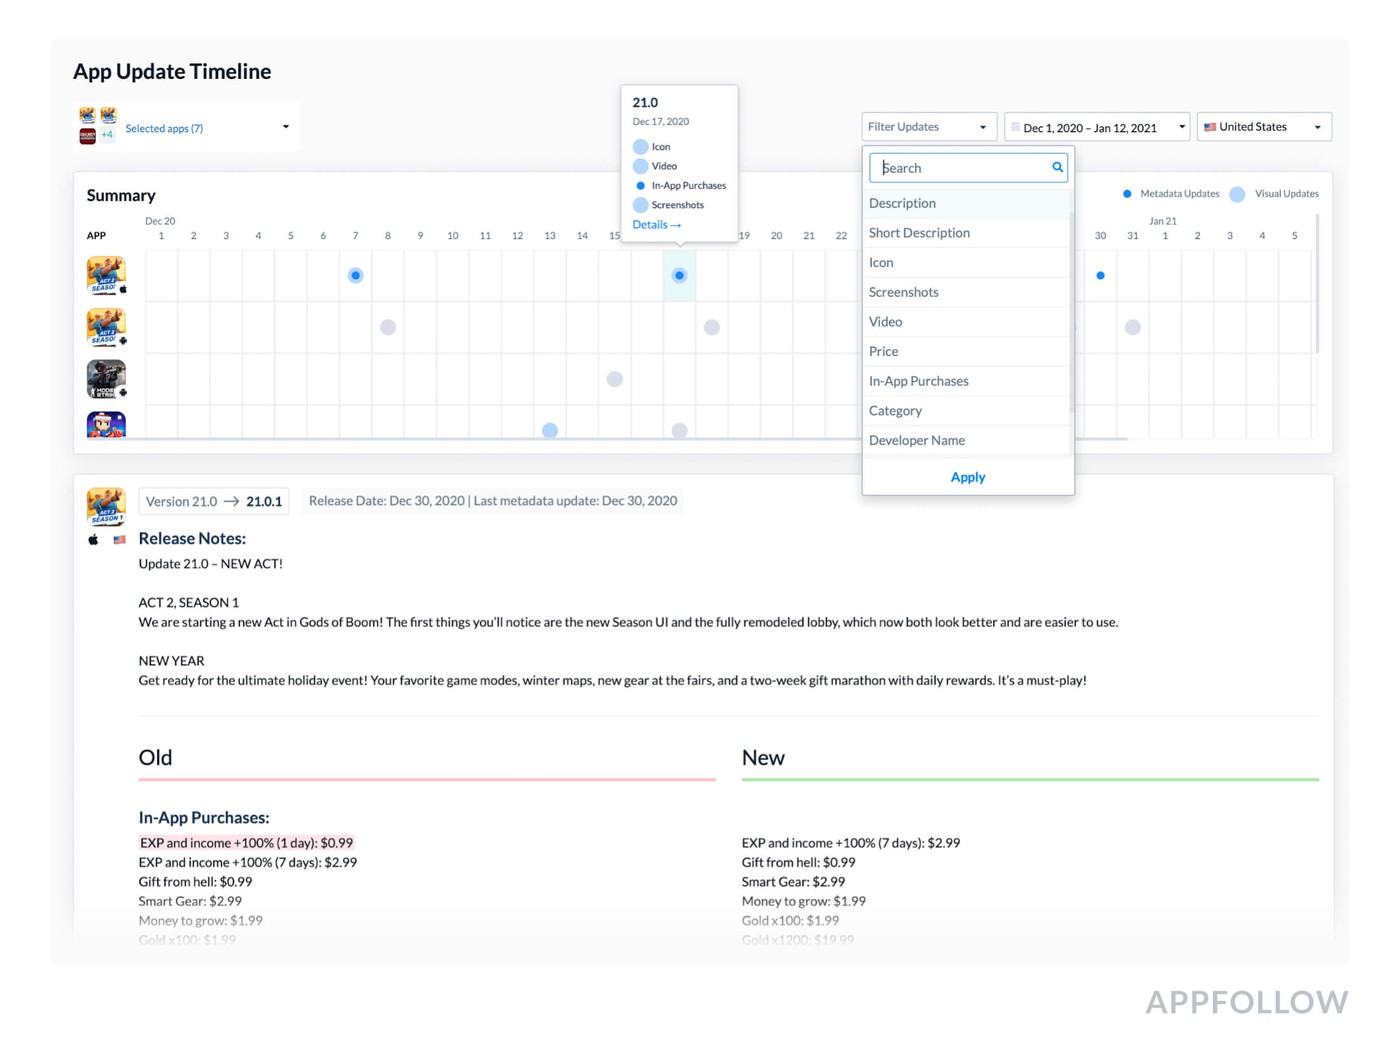This screenshot has width=1400, height=1039.
Task: Click the dark shooter app icon in Summary
Action: point(106,379)
